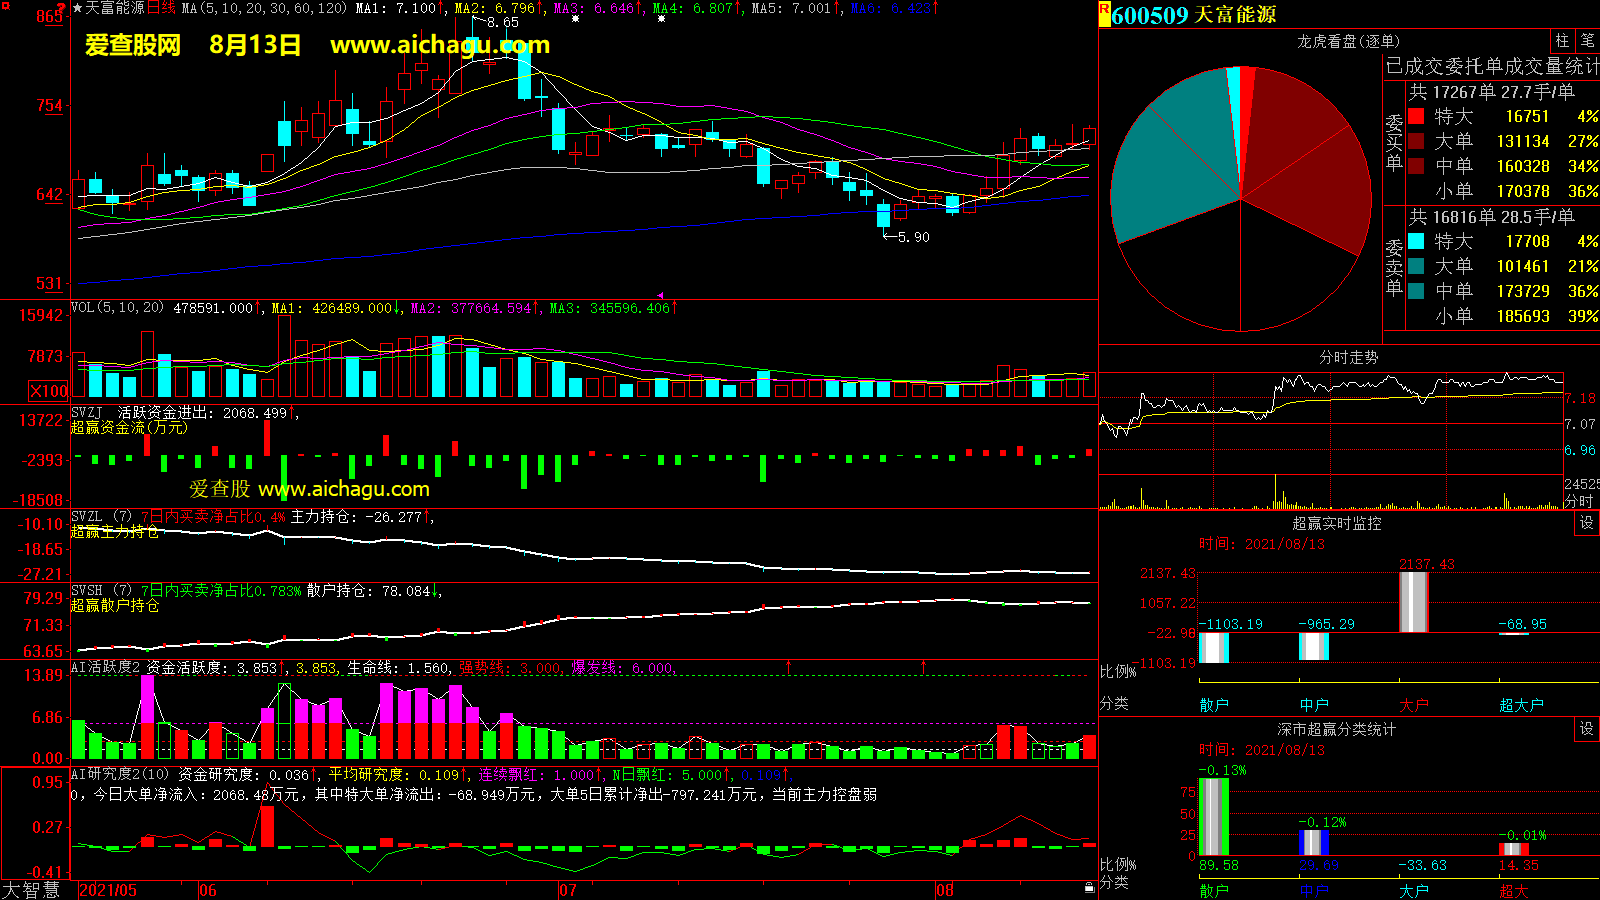Click the 大智慧 label in the bottom-left corner
This screenshot has width=1600, height=900.
tap(31, 890)
